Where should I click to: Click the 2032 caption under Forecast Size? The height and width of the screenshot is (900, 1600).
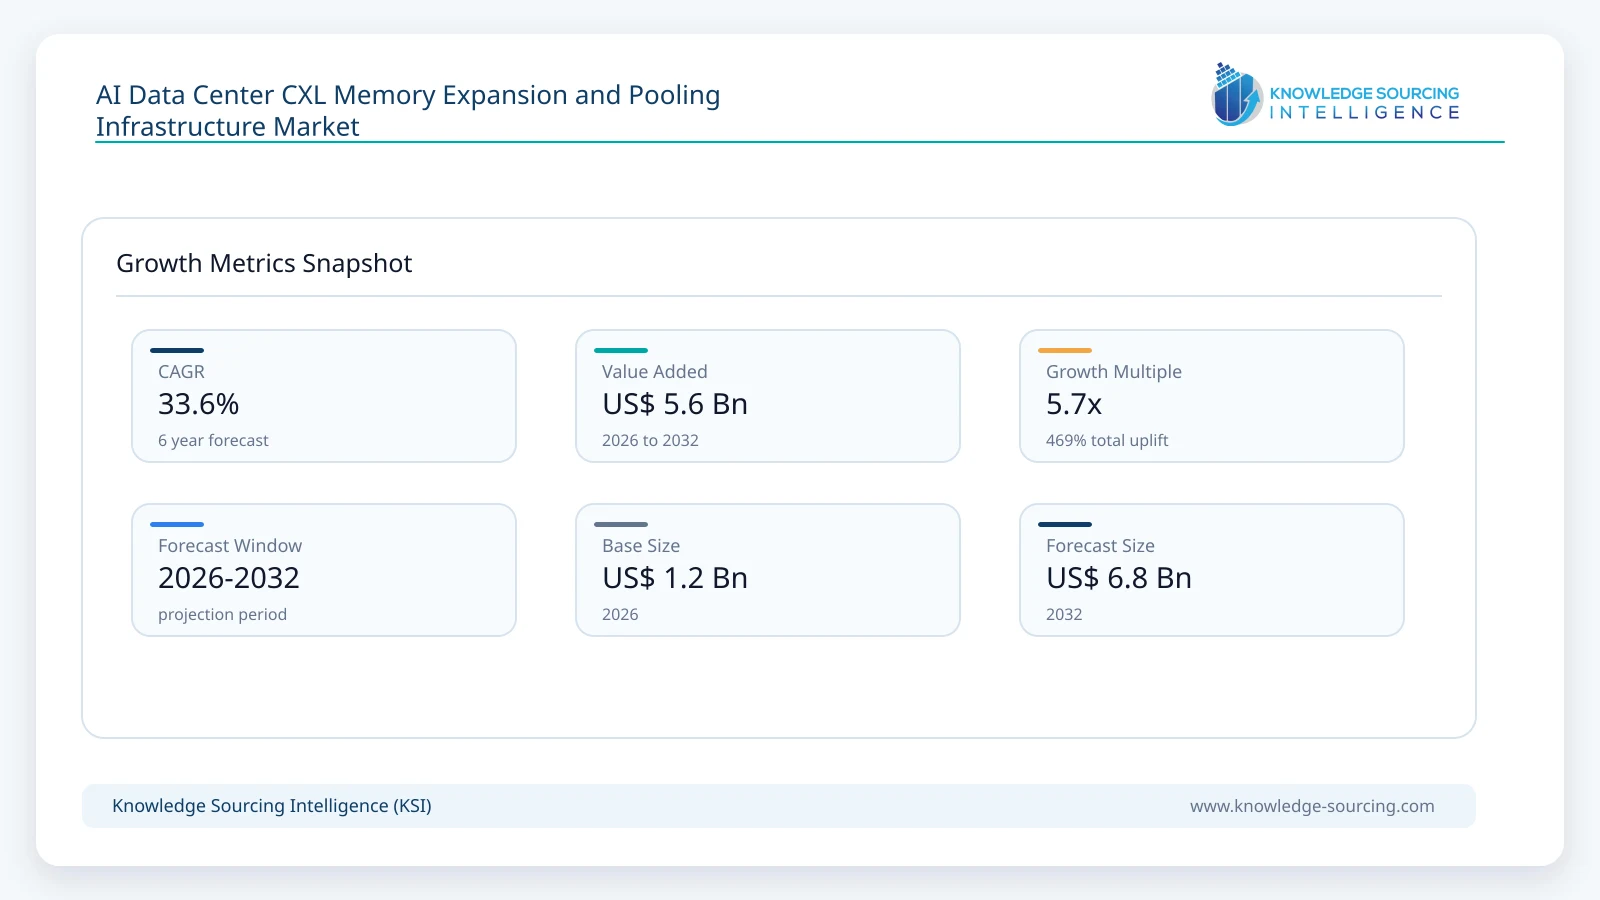click(1064, 614)
